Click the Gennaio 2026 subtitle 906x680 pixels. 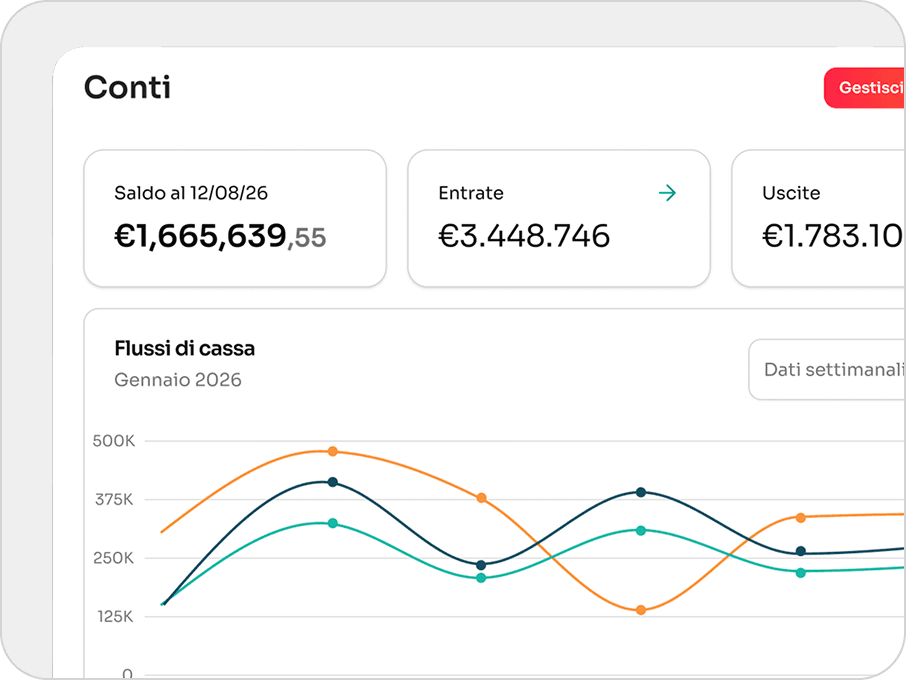coord(178,380)
